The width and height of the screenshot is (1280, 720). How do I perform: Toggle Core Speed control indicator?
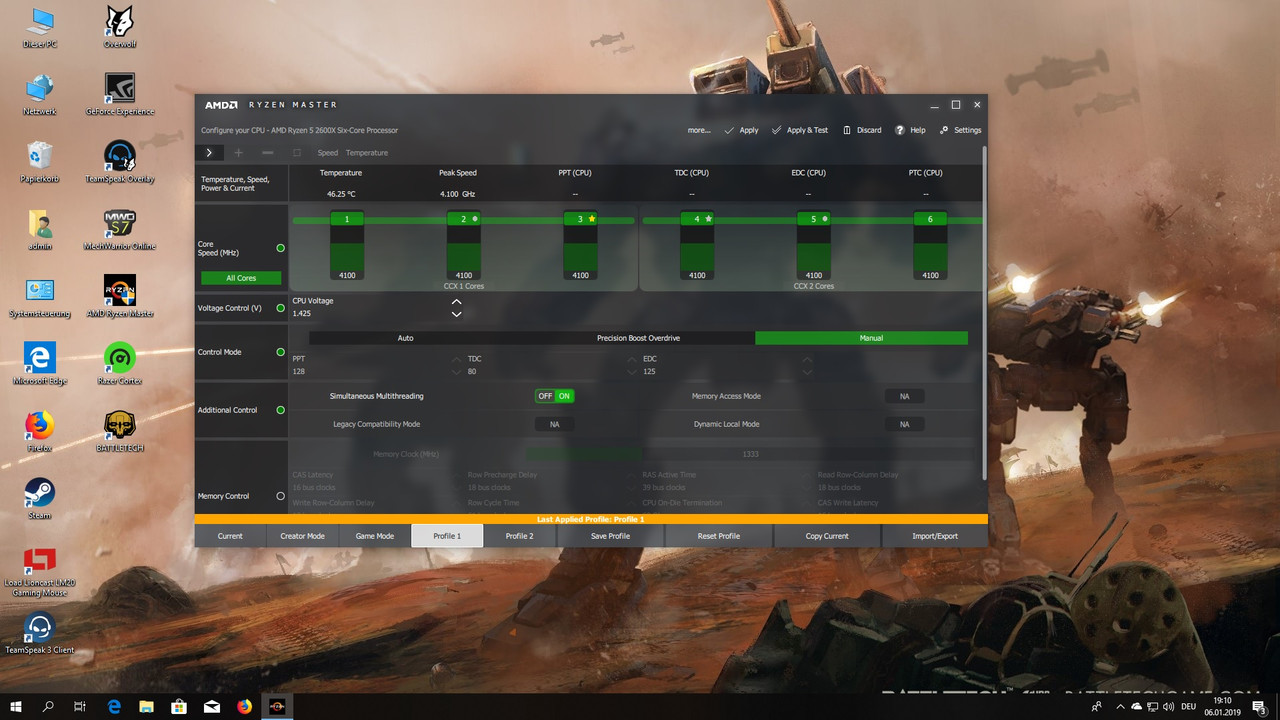(x=280, y=248)
